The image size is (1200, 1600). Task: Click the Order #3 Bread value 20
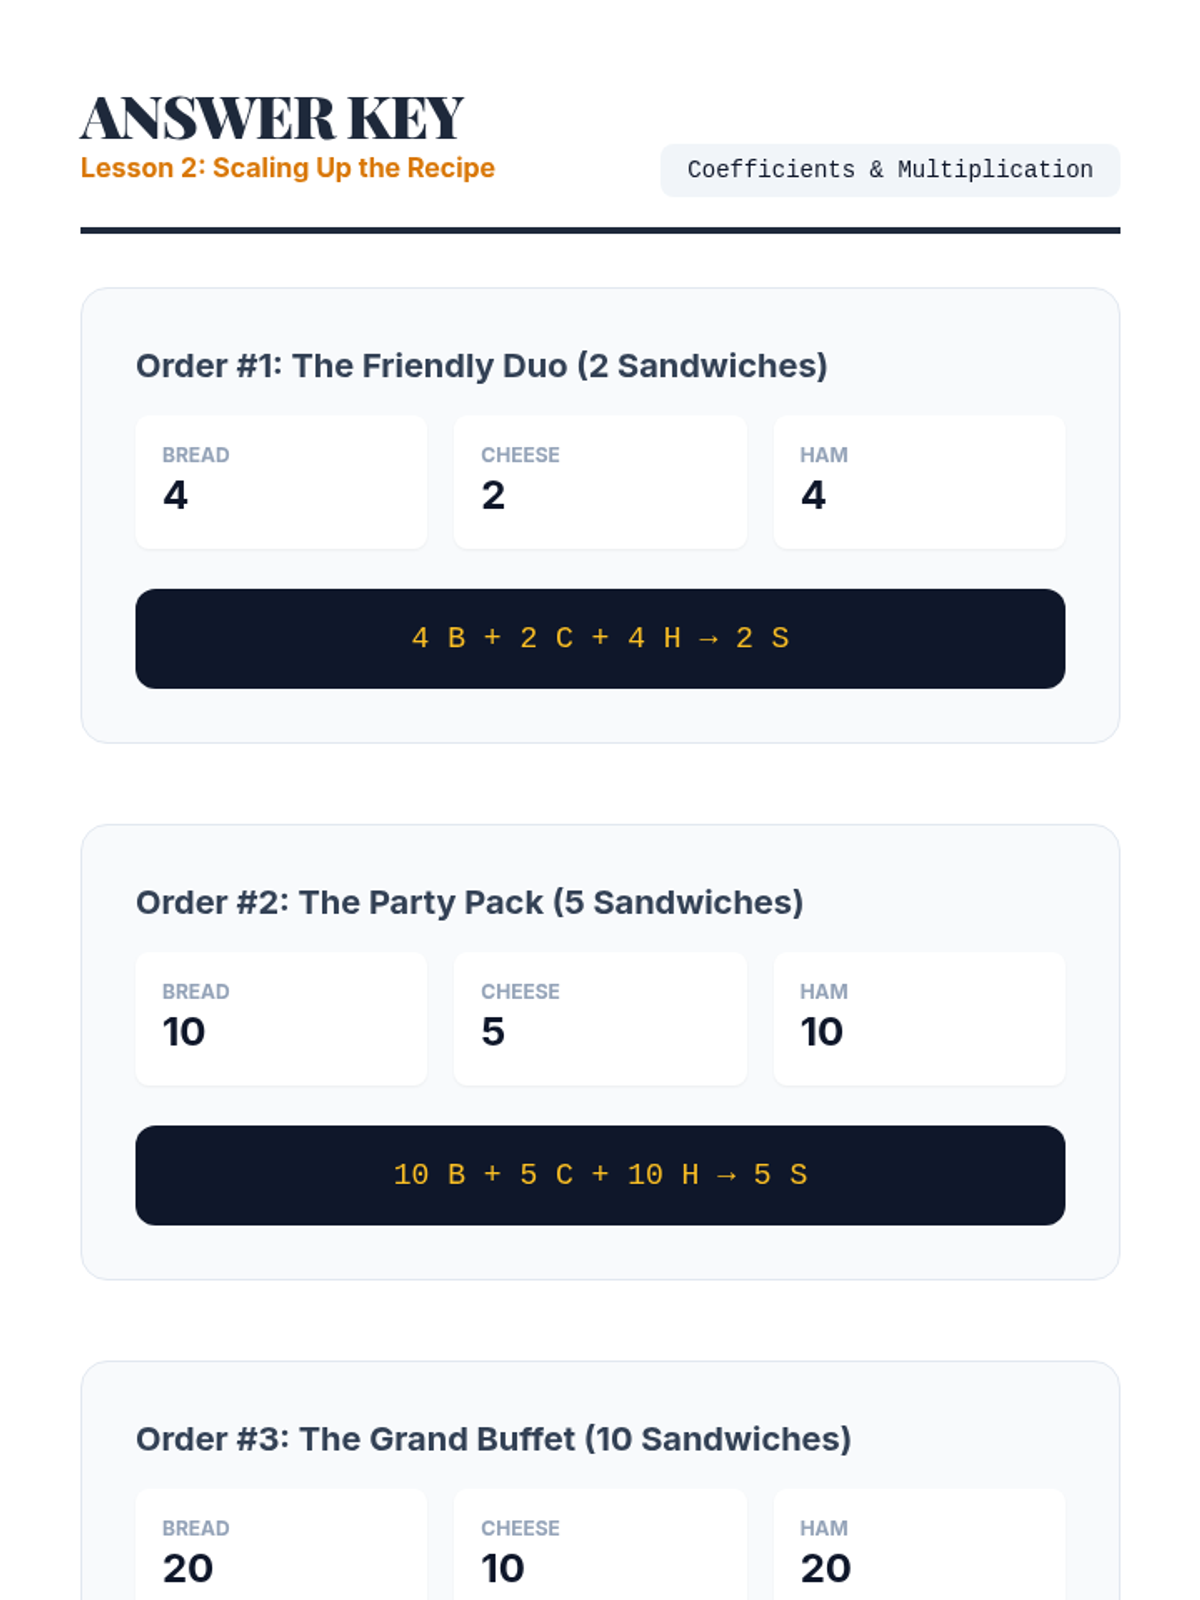pyautogui.click(x=188, y=1568)
